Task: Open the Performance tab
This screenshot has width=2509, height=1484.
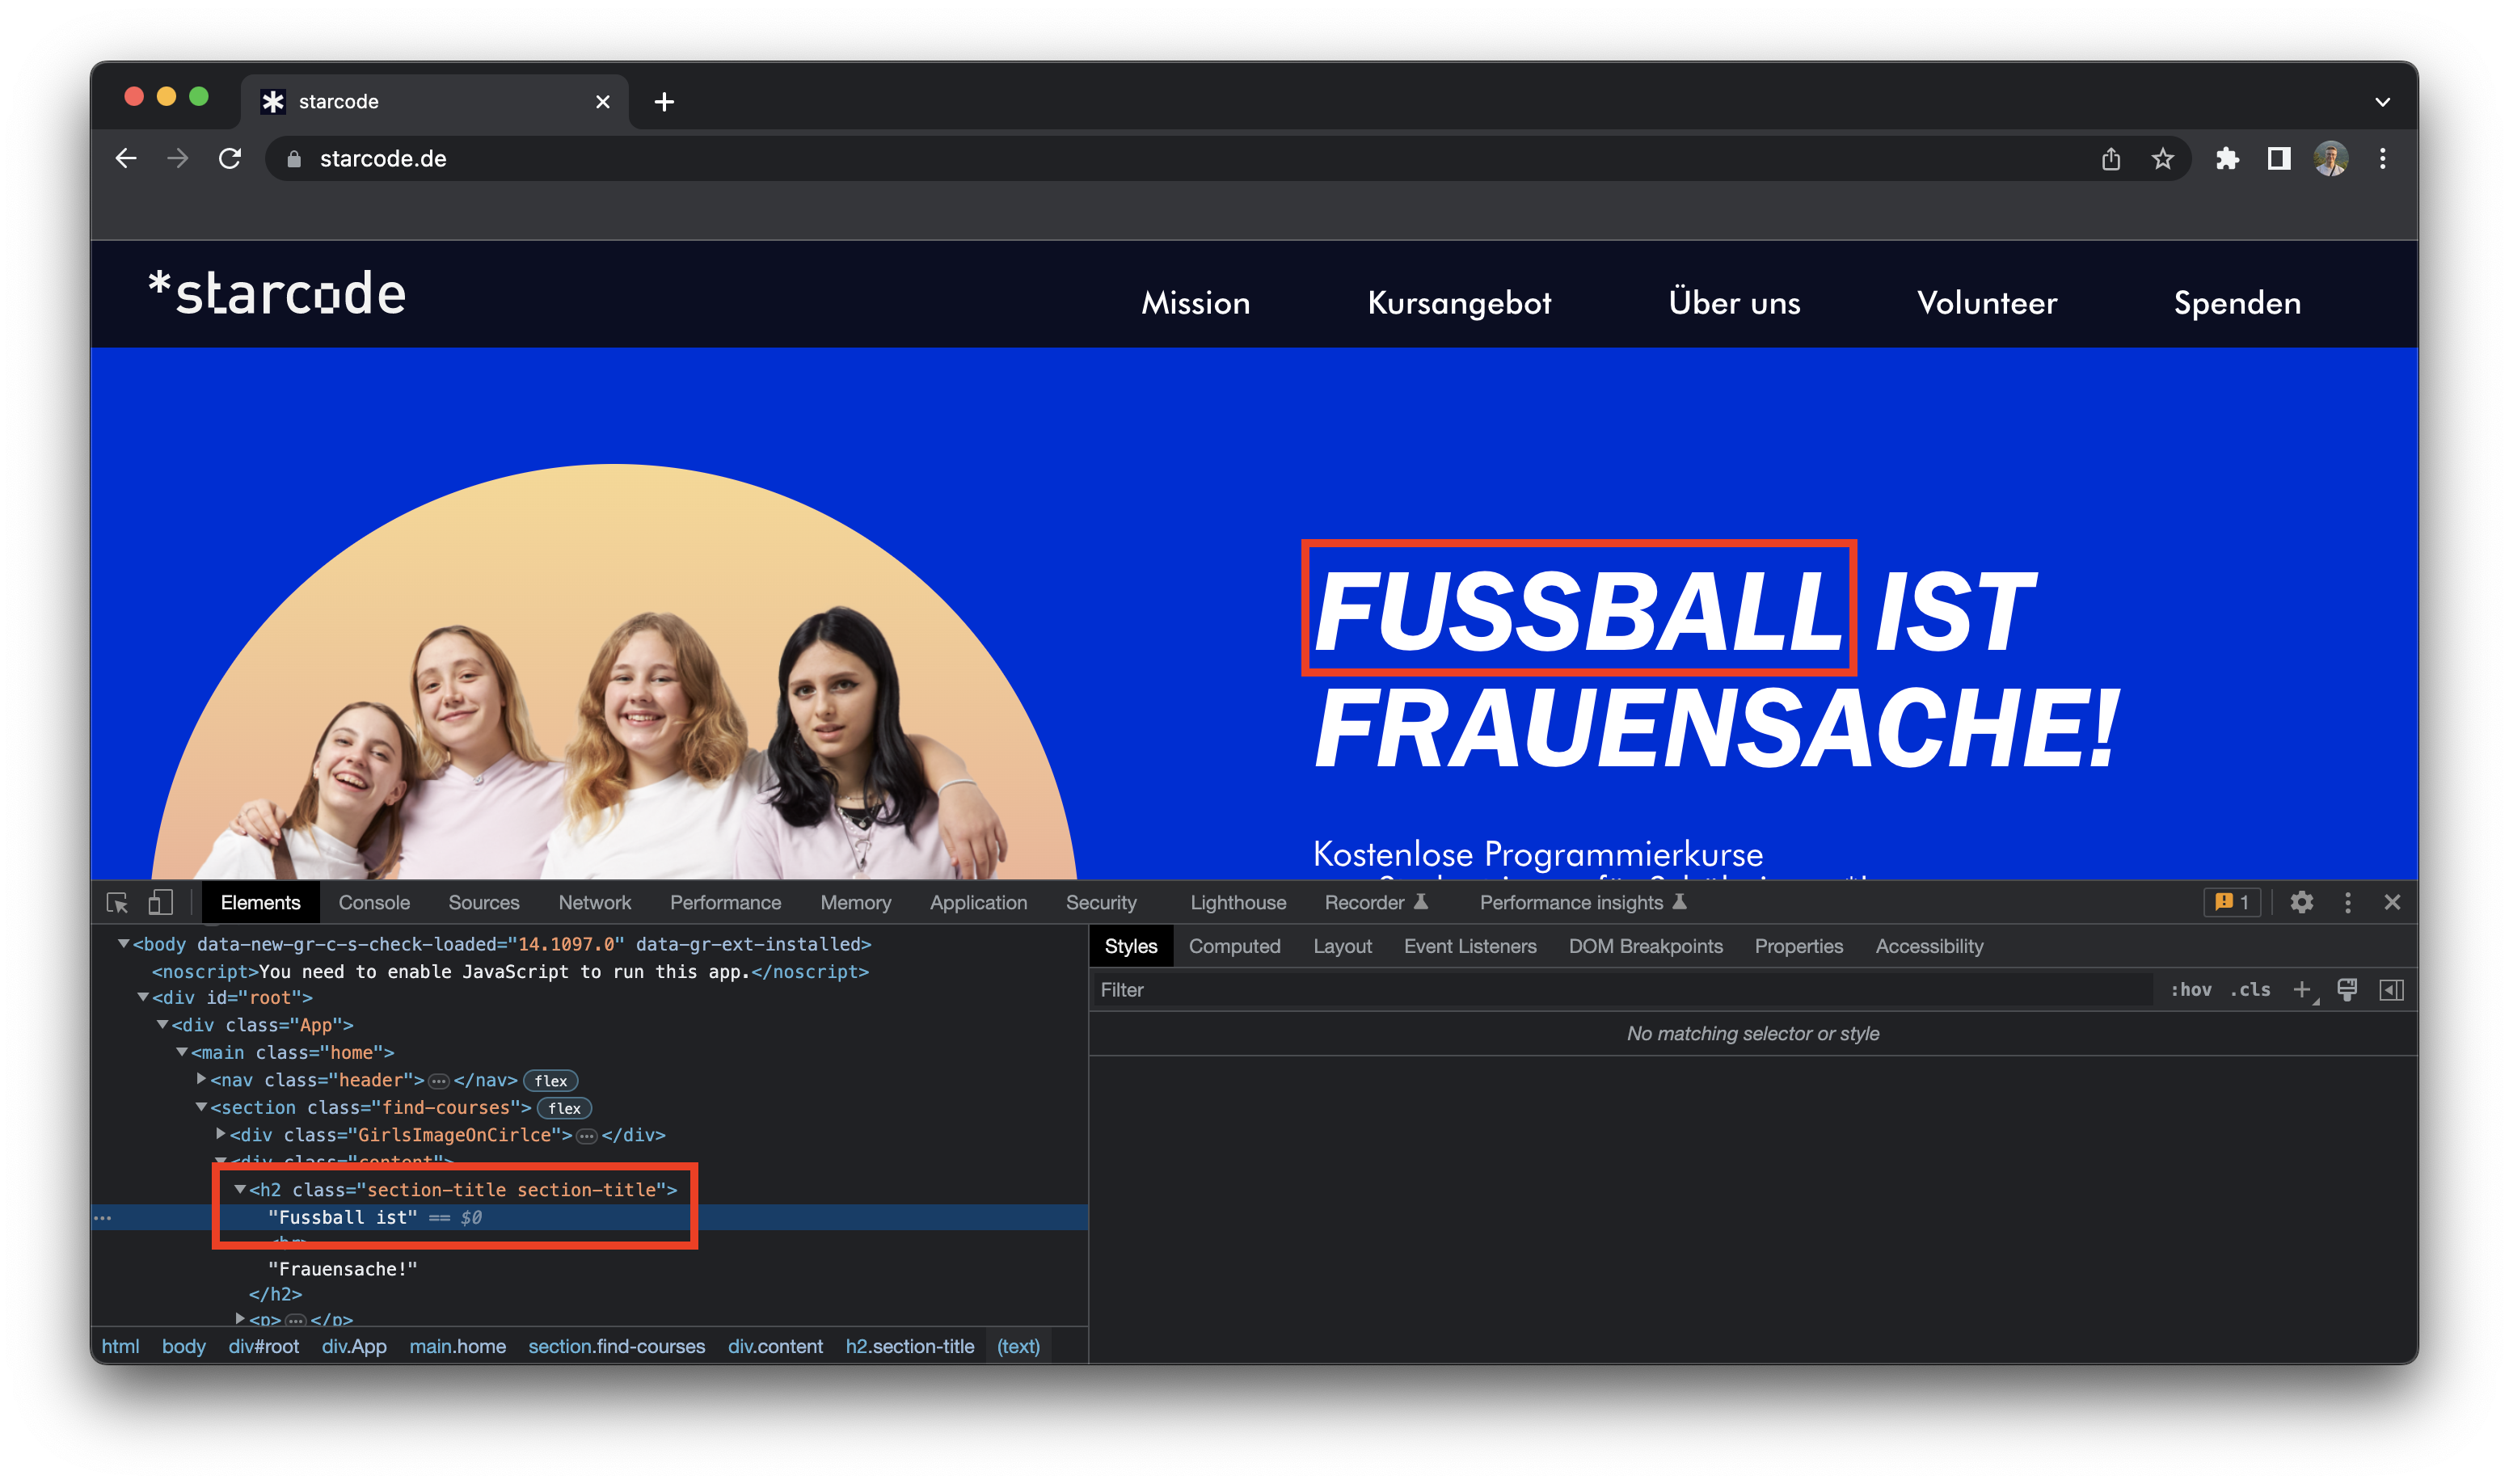Action: (x=726, y=902)
